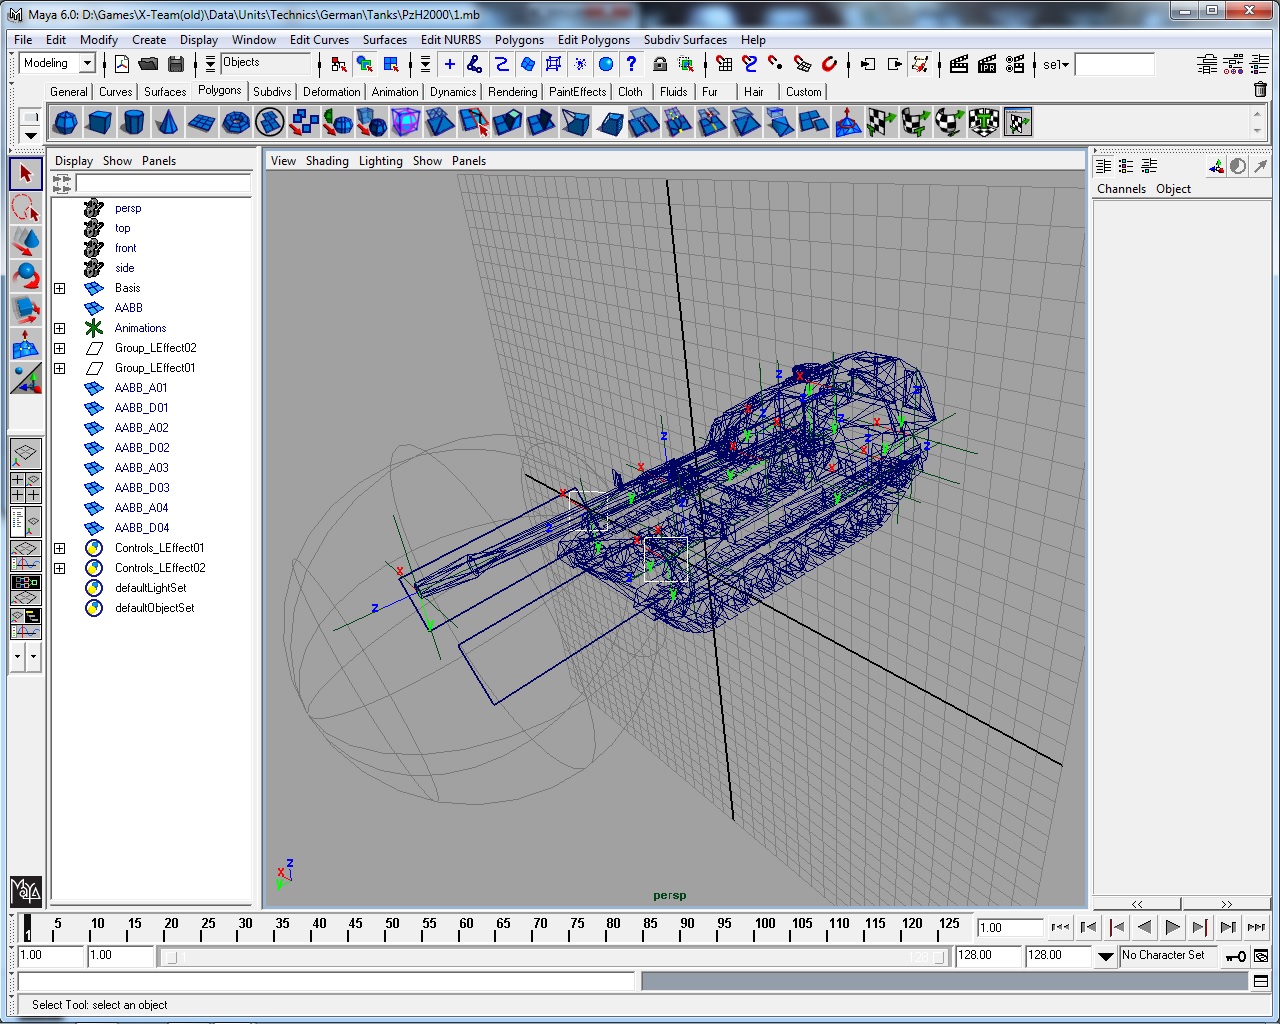Open animation preferences button
This screenshot has width=1280, height=1024.
click(x=1261, y=956)
